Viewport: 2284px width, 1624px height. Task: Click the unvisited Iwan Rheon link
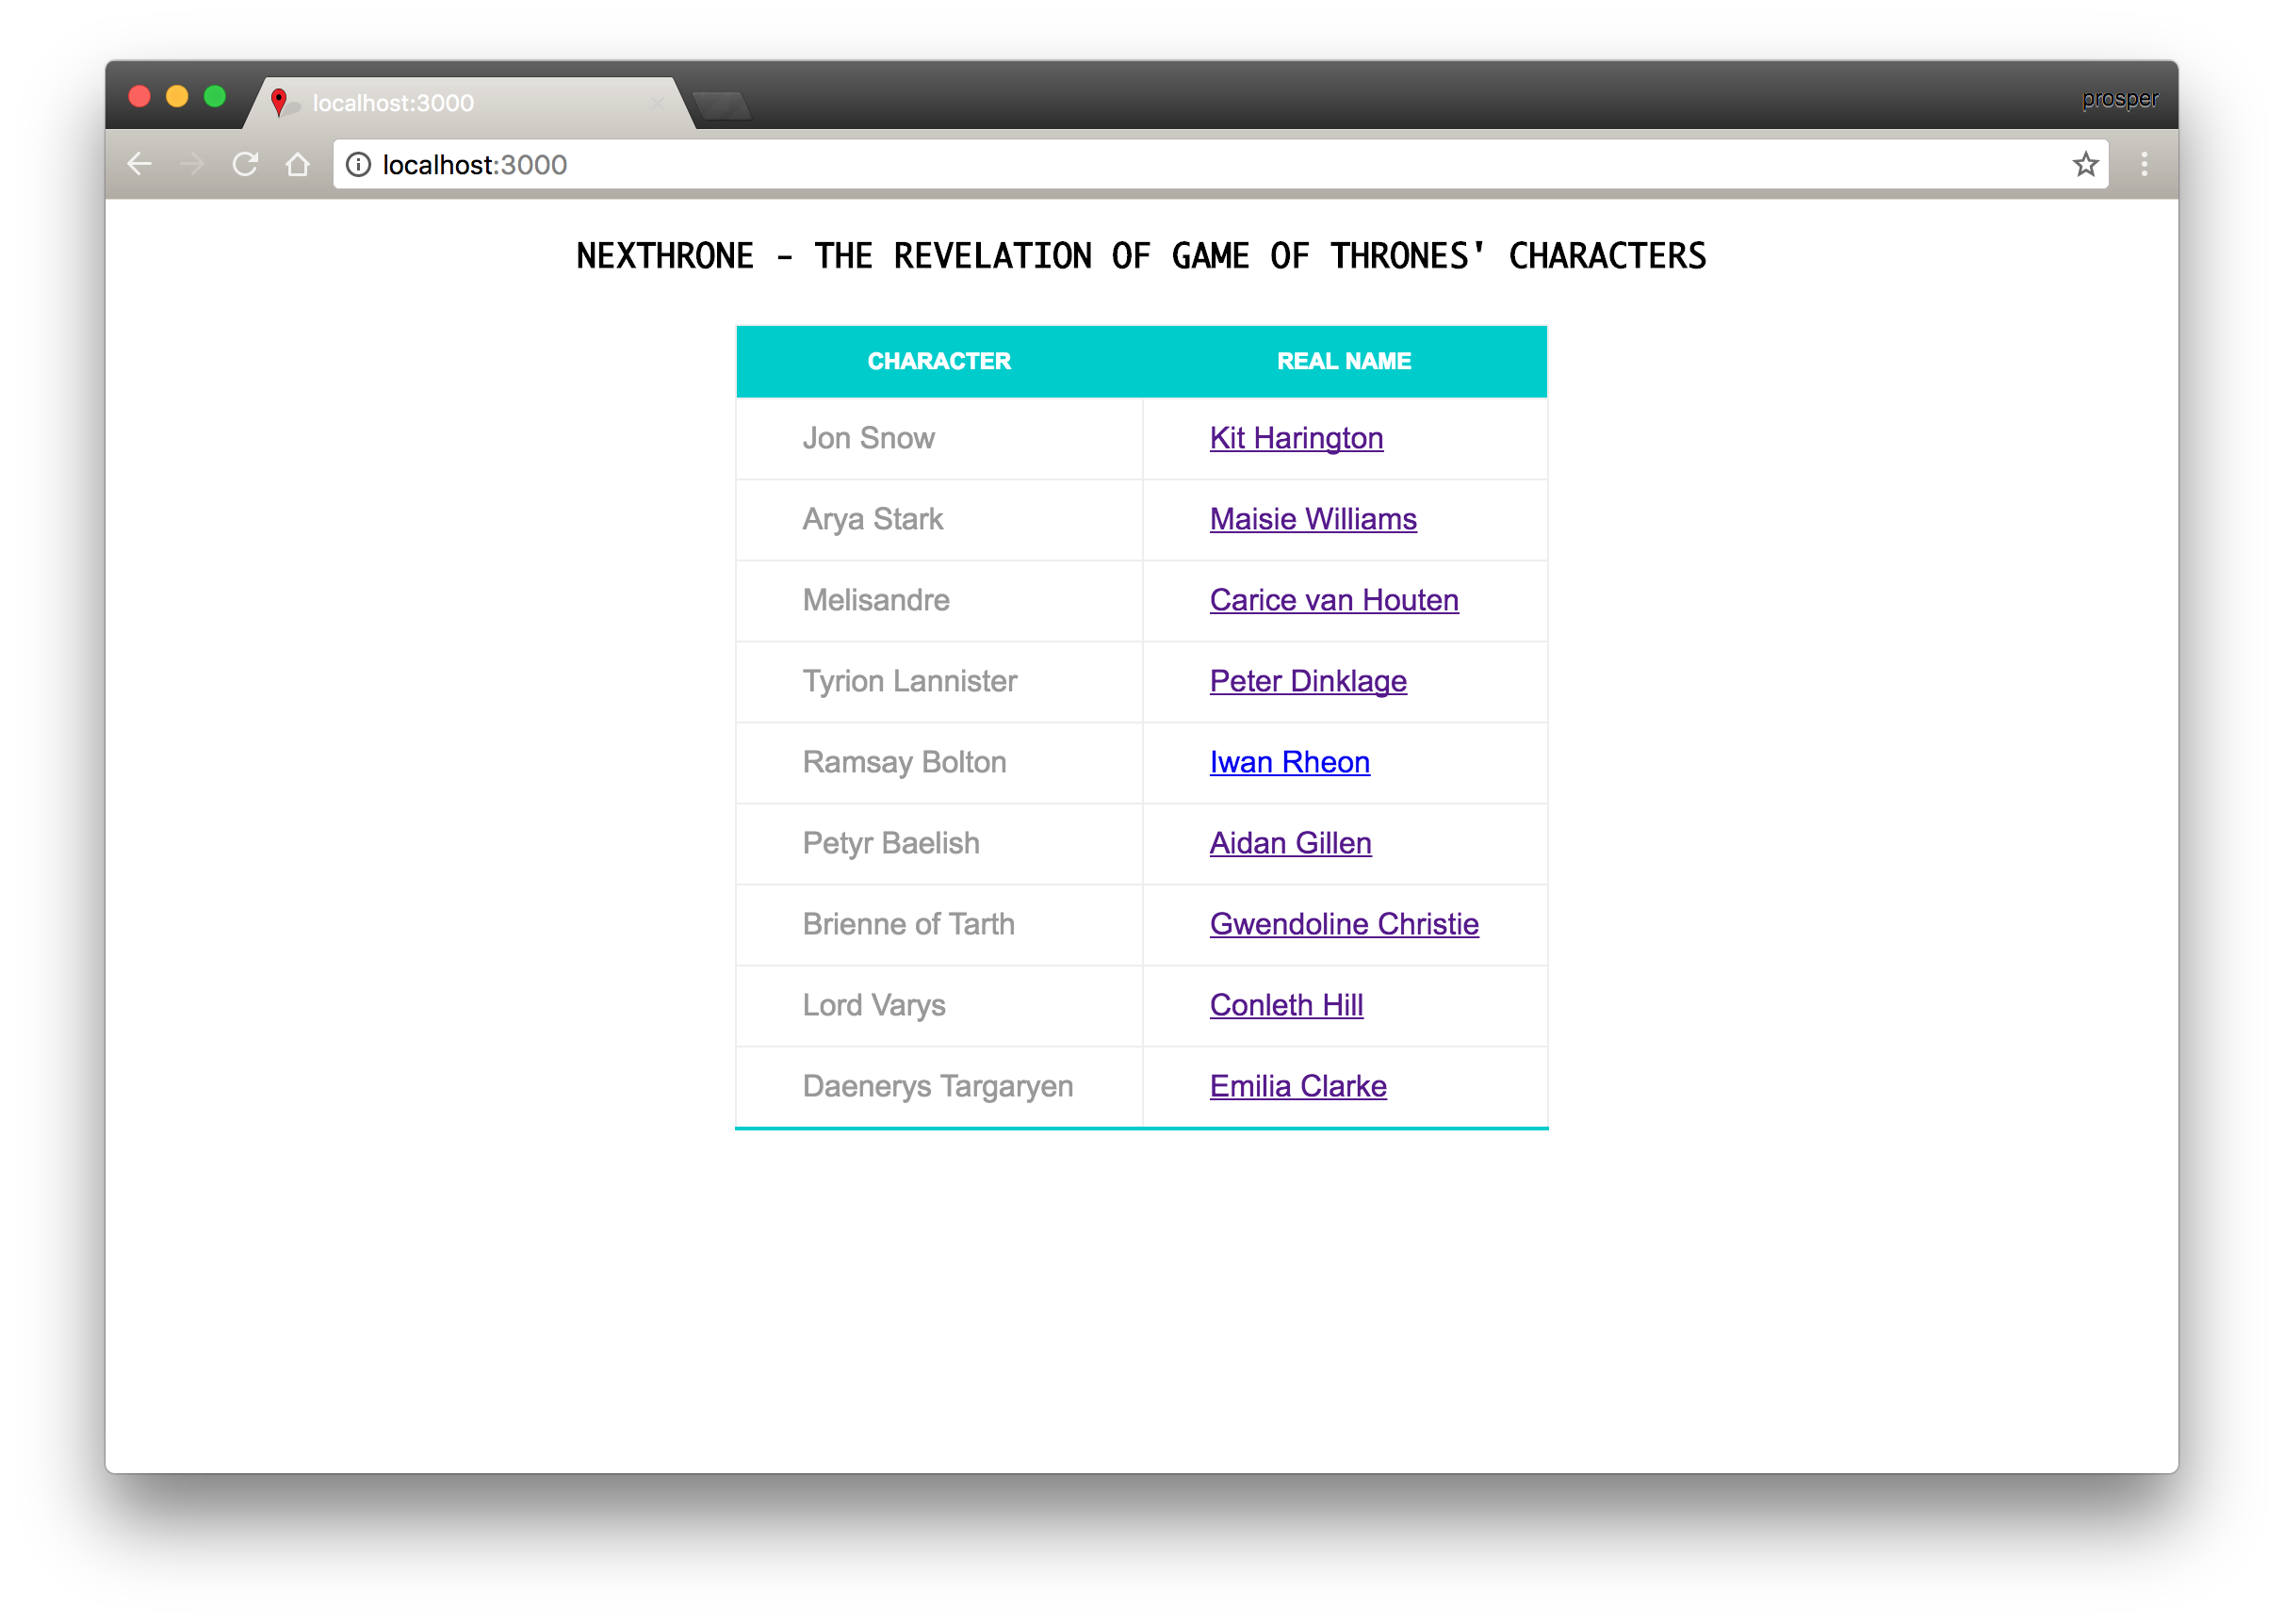coord(1289,762)
